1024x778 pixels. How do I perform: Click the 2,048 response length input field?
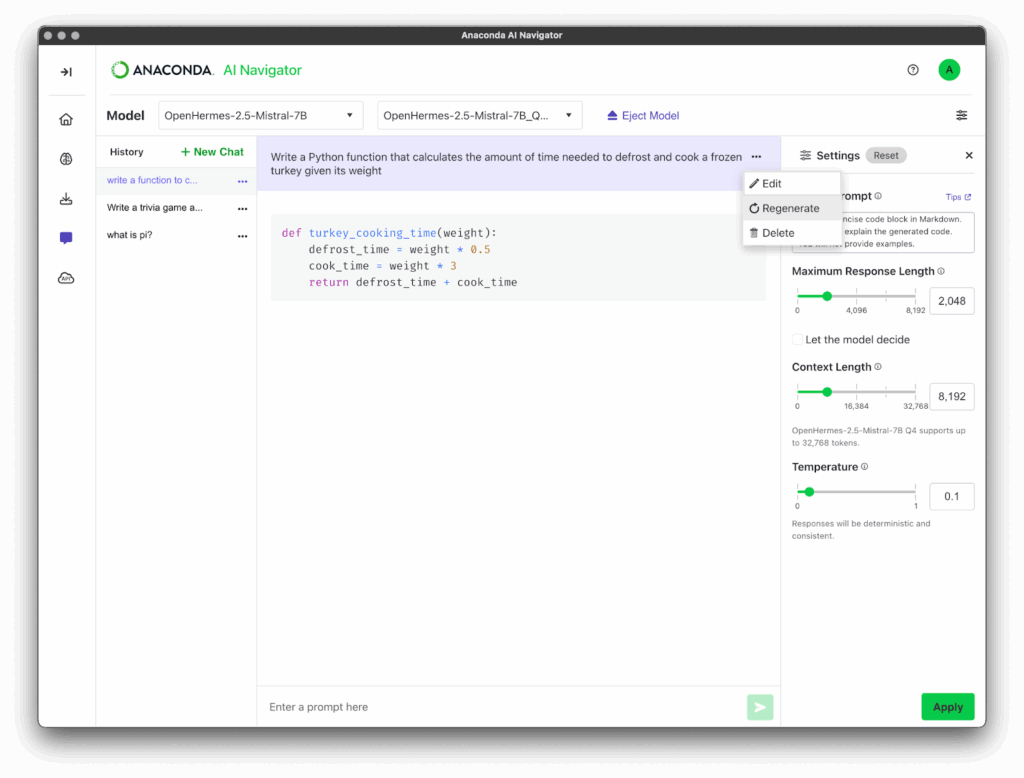click(952, 301)
